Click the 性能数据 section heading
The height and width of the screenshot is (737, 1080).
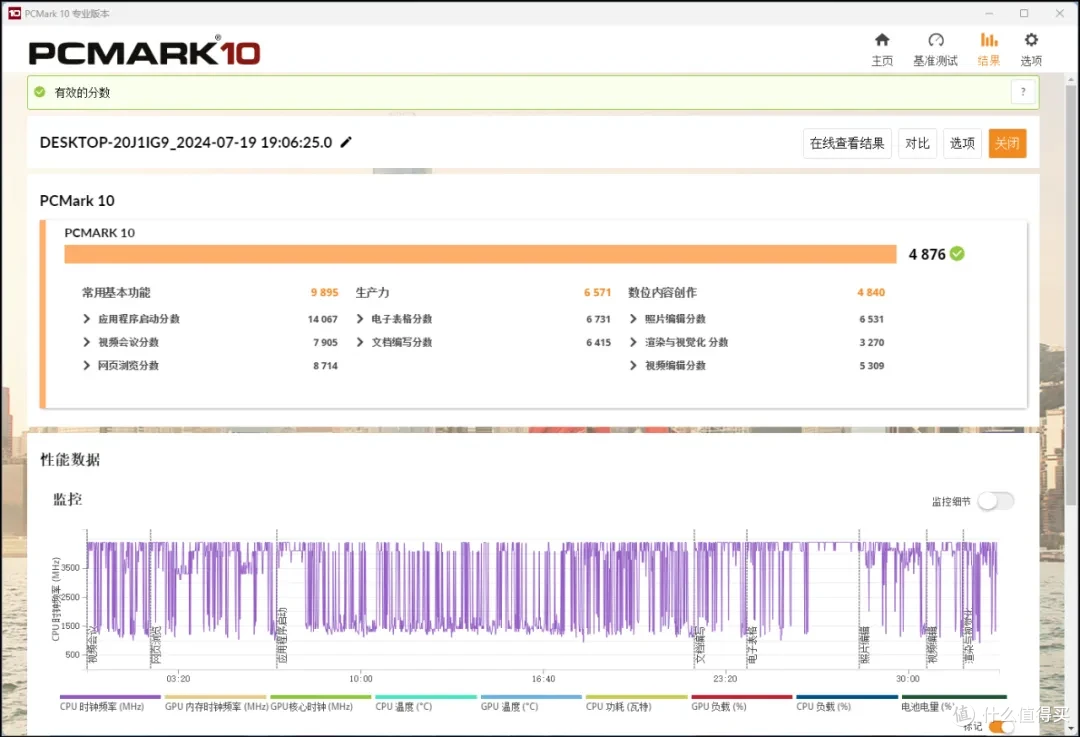point(70,459)
